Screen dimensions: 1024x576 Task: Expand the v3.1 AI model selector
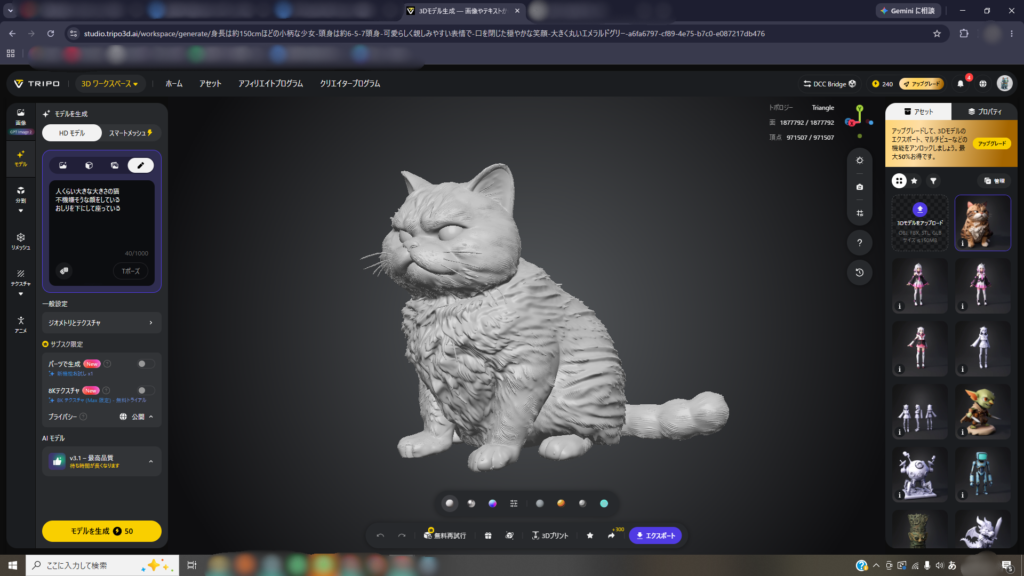(x=101, y=462)
